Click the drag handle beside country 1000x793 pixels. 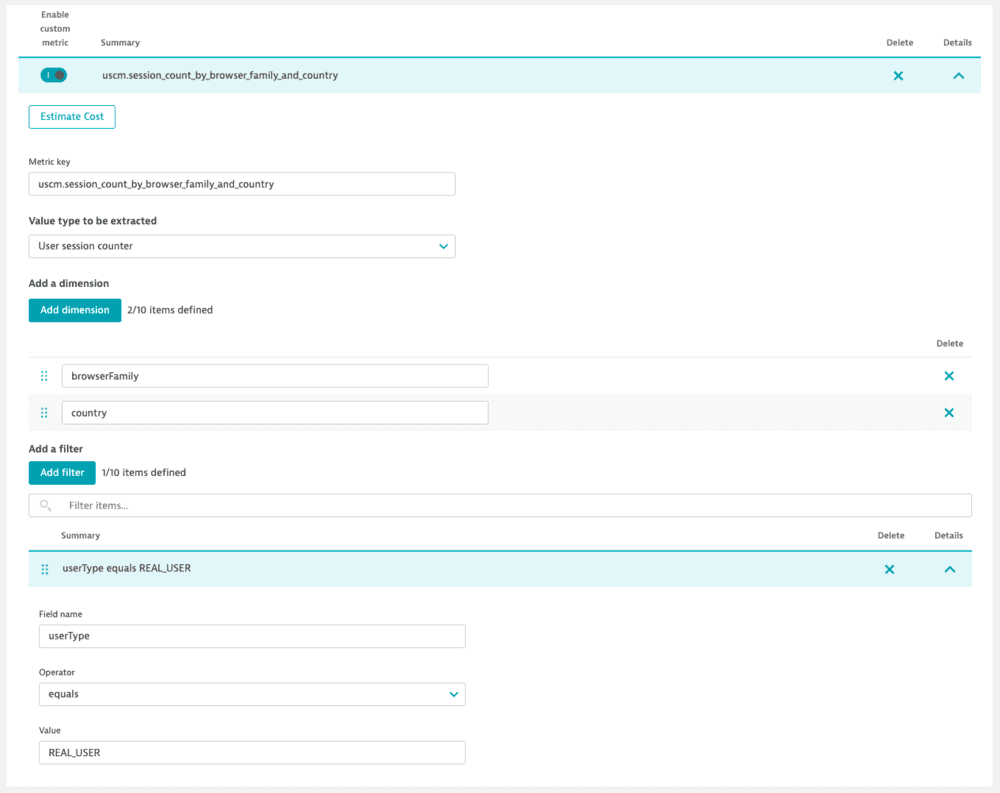44,412
